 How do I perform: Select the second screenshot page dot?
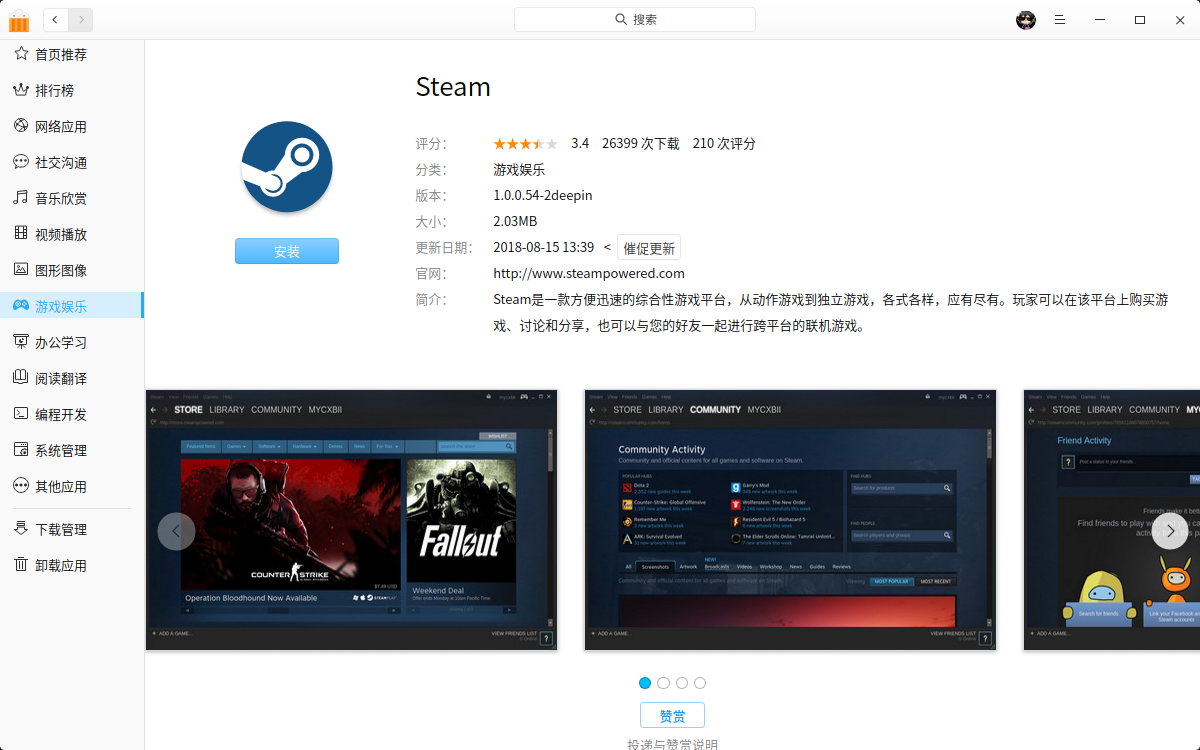point(663,683)
